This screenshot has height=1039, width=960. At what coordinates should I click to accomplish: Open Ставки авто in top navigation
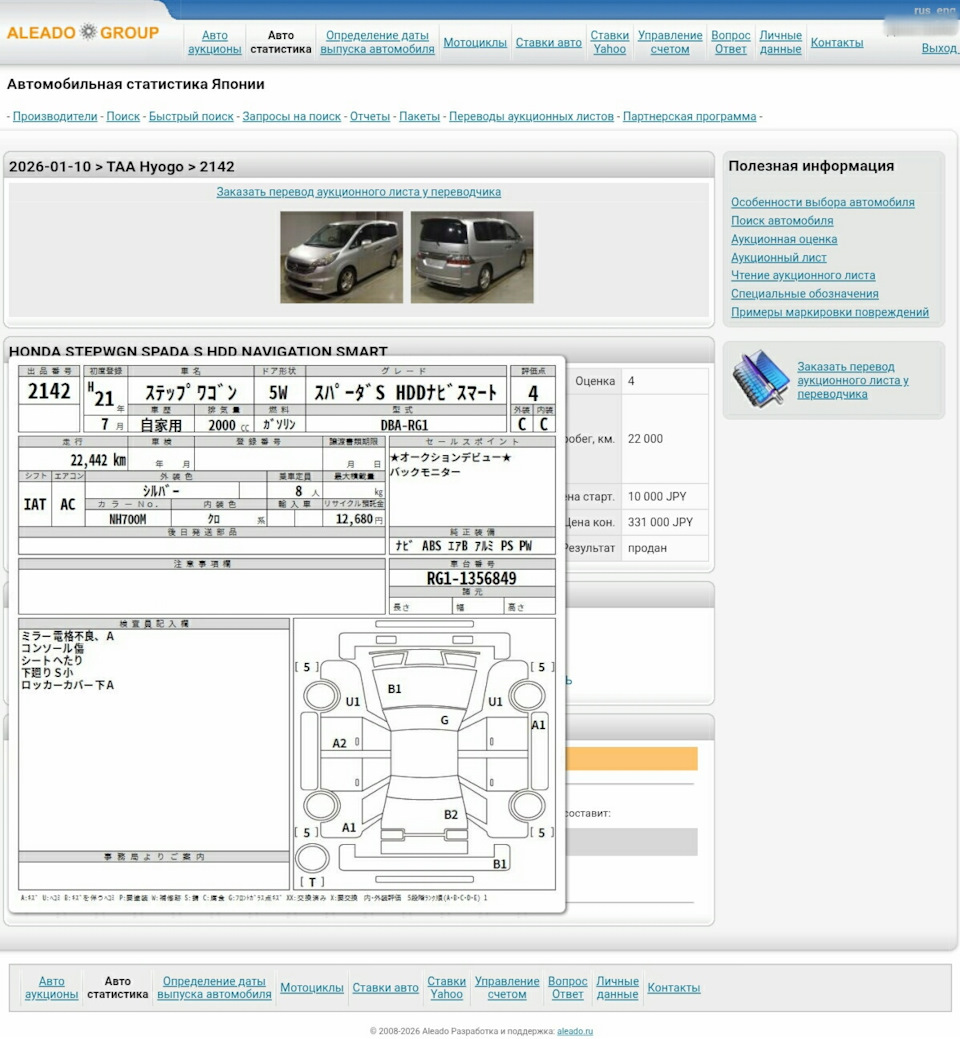549,42
